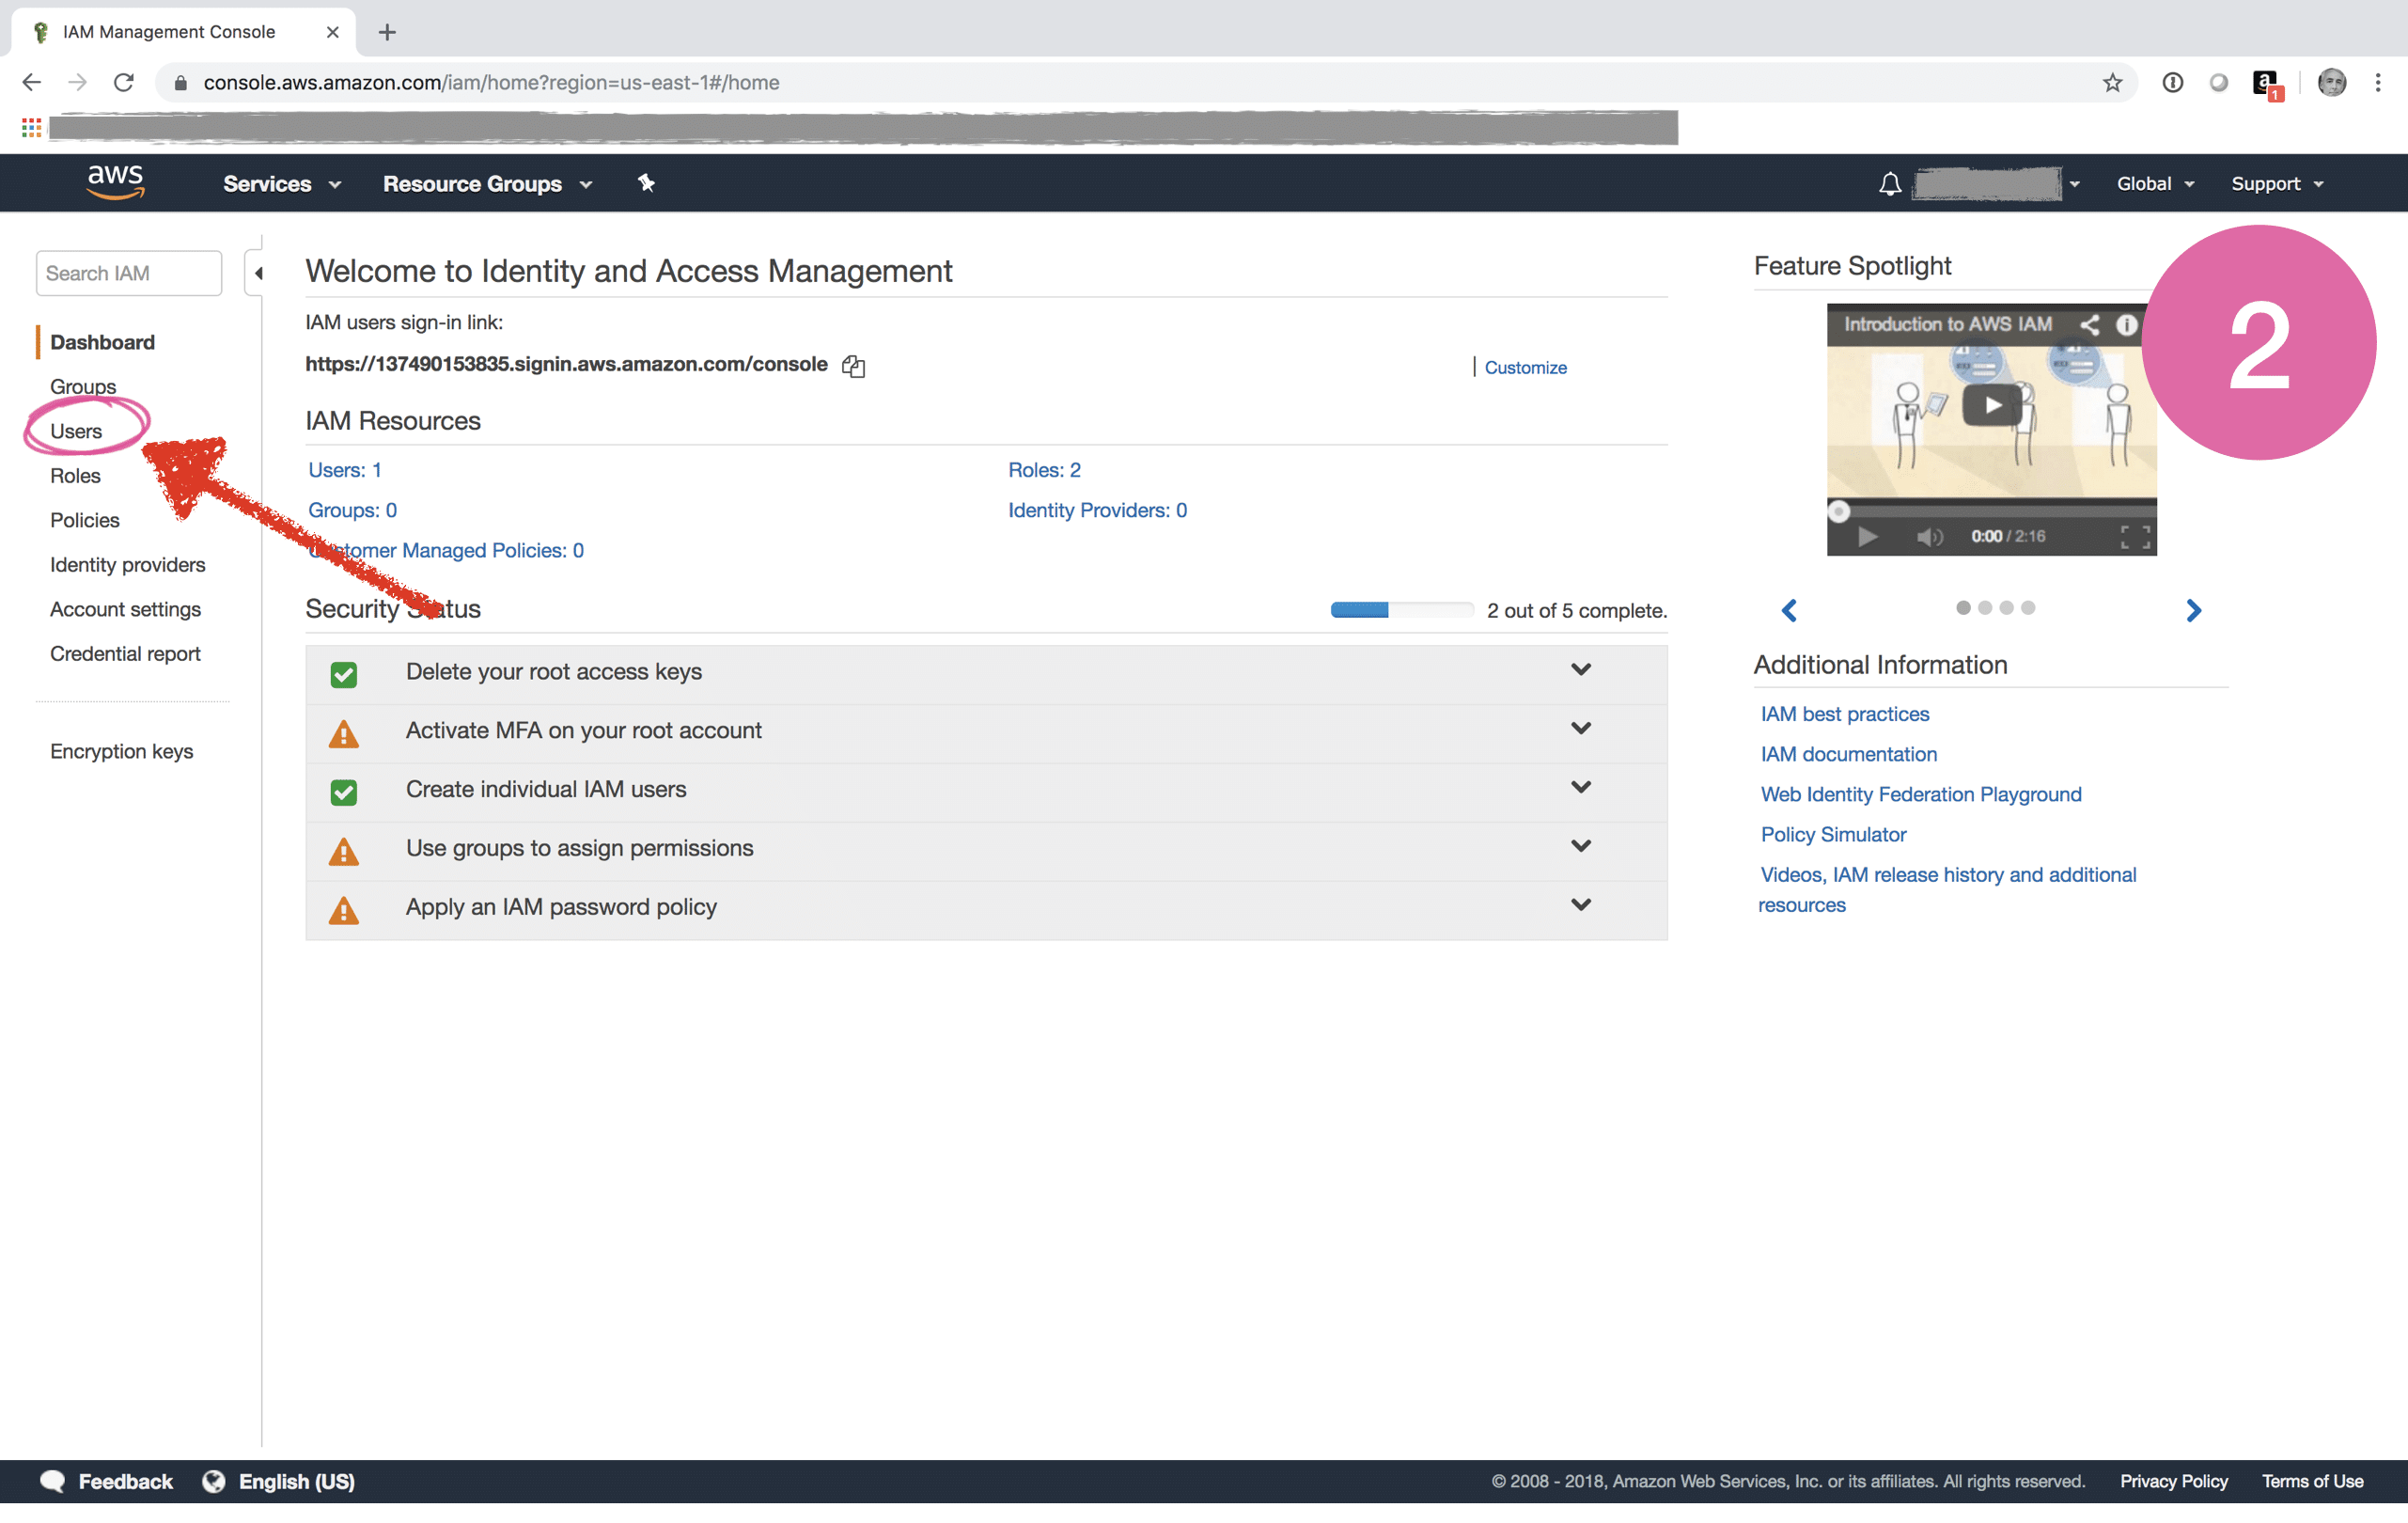Click the password manager extension icon
This screenshot has height=1523, width=2408.
click(x=2172, y=83)
